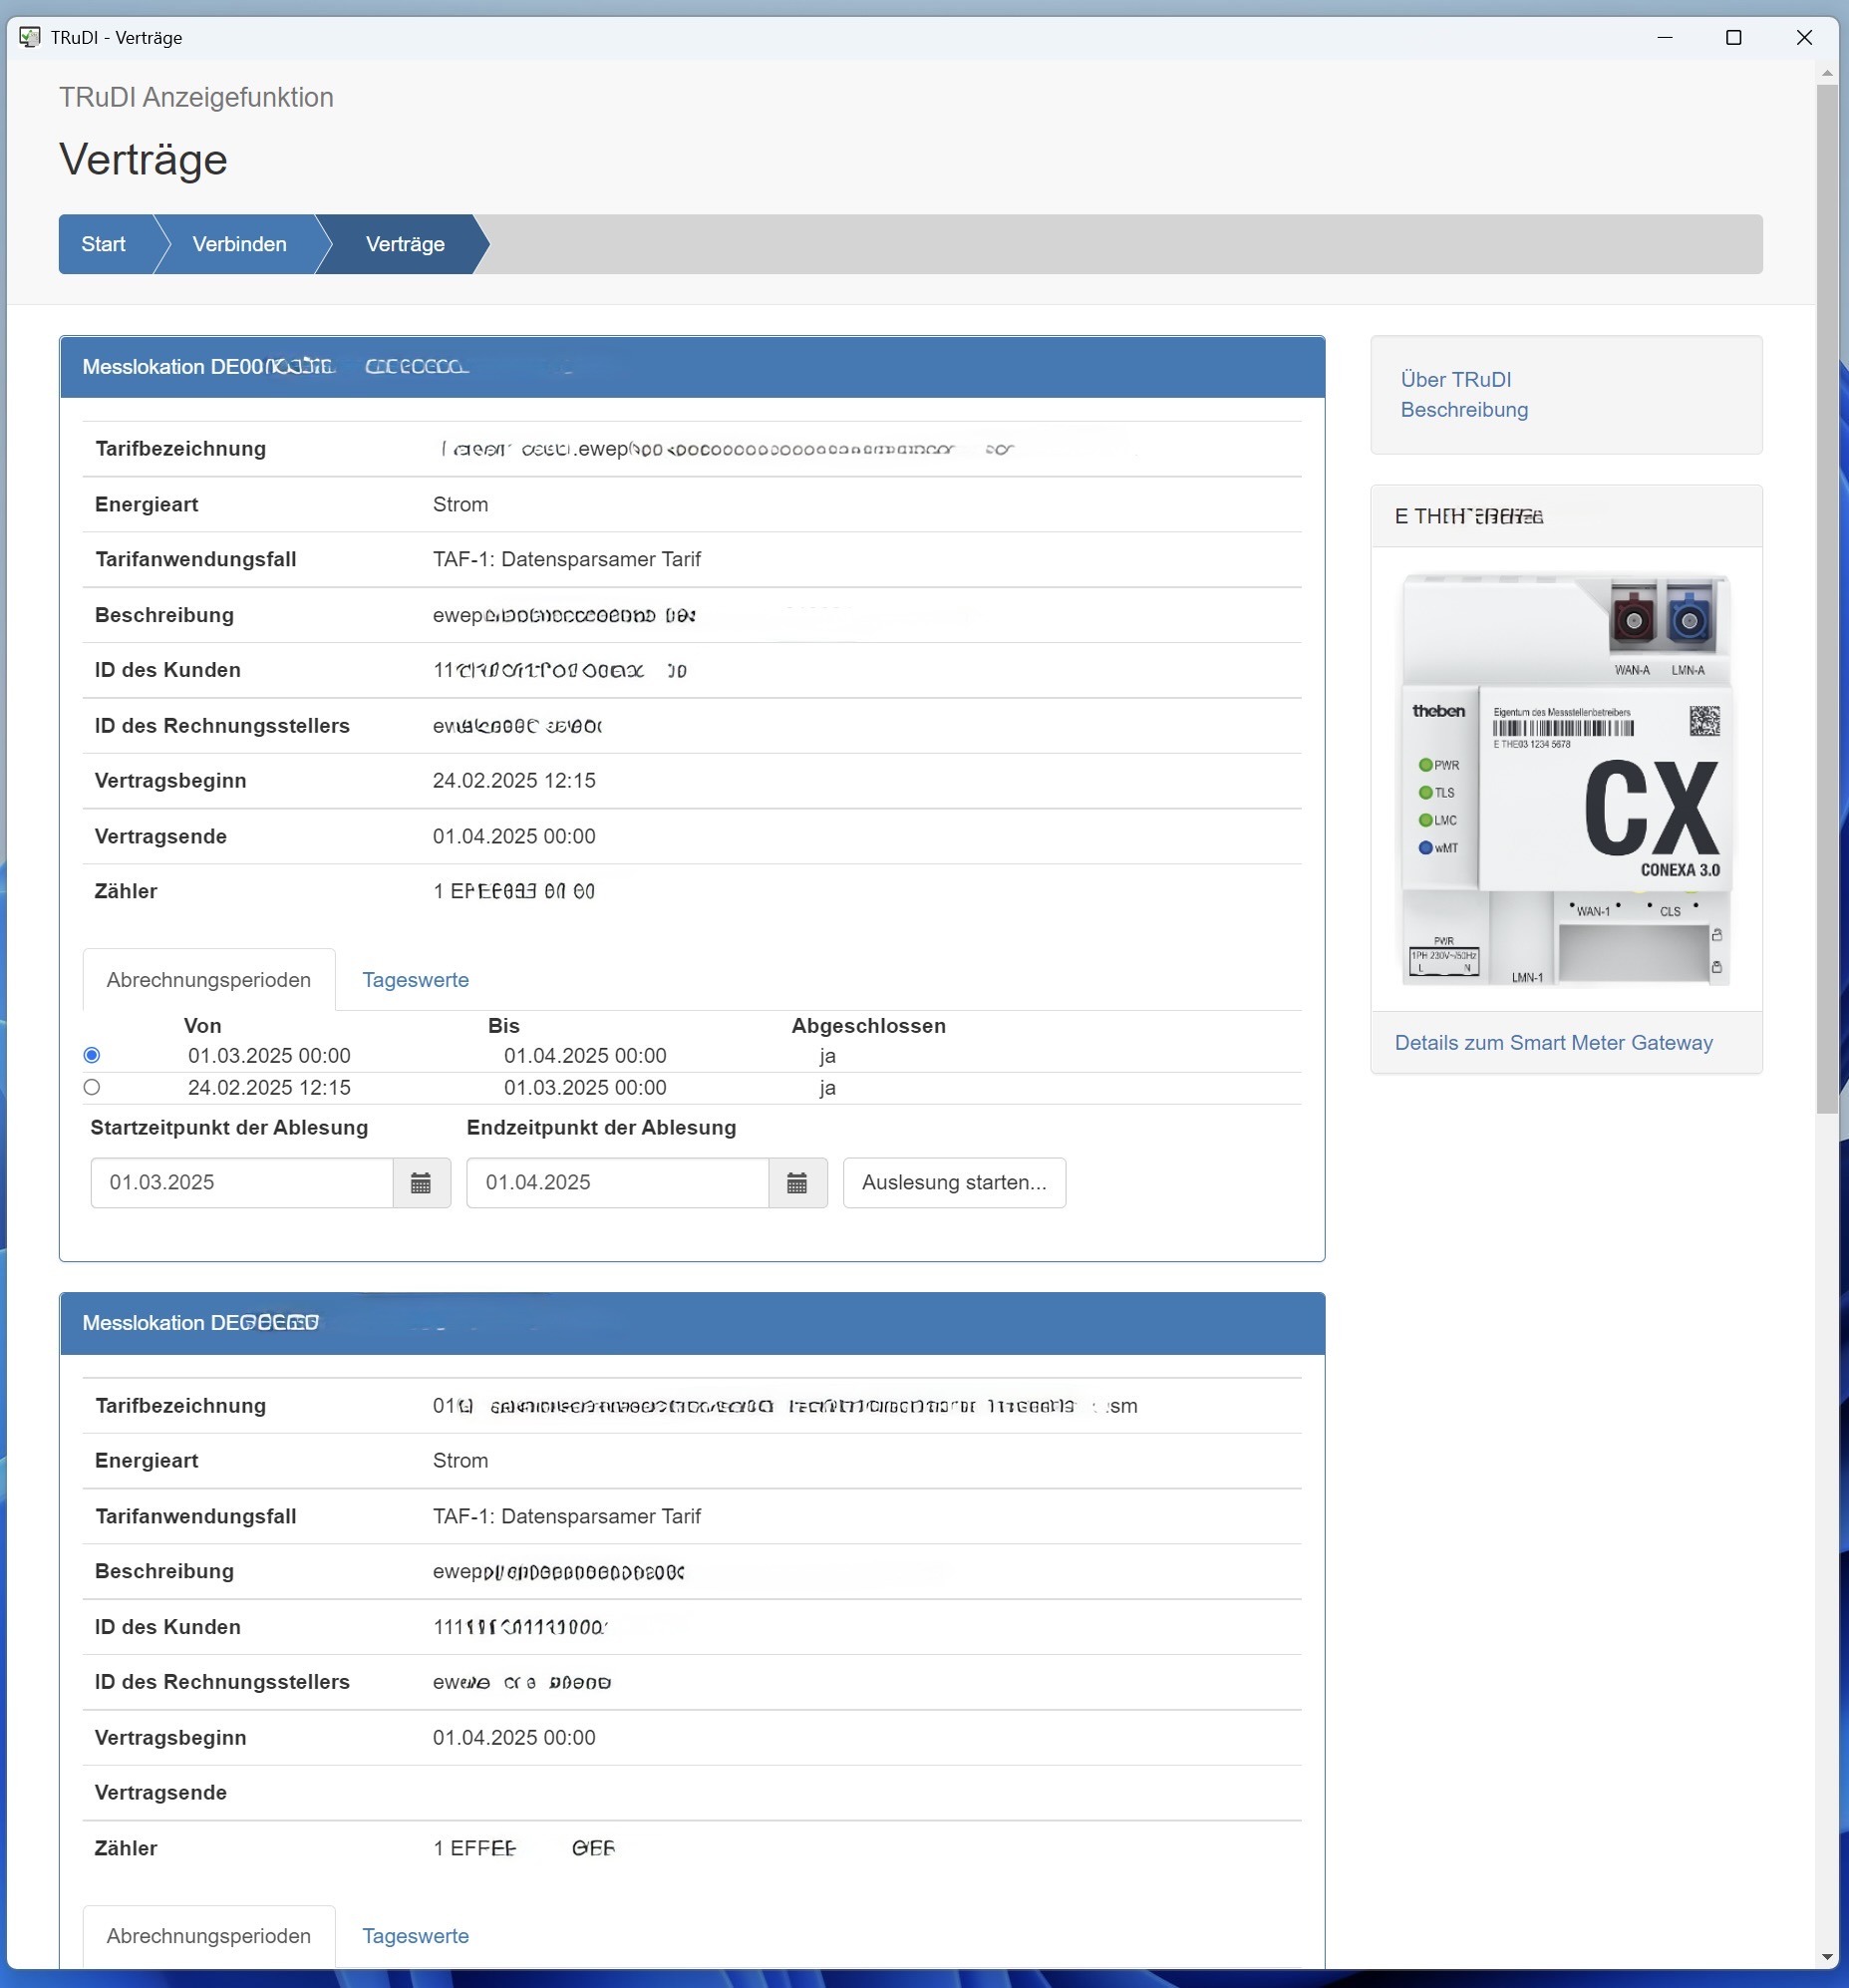This screenshot has height=1988, width=1849.
Task: Click the vertical scrollbar thumb
Action: [x=1827, y=600]
